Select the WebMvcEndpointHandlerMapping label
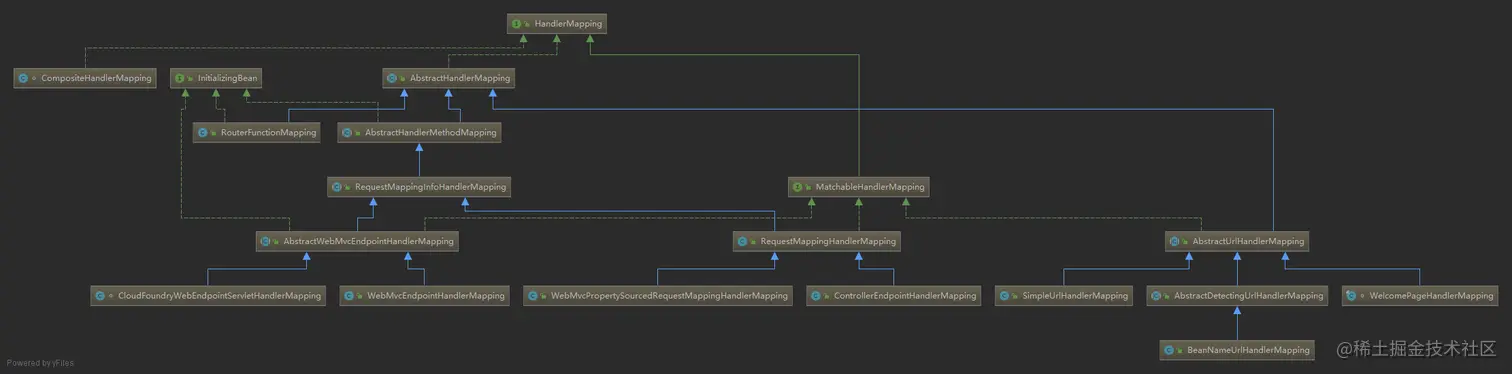Image resolution: width=1512 pixels, height=374 pixels. [x=436, y=296]
